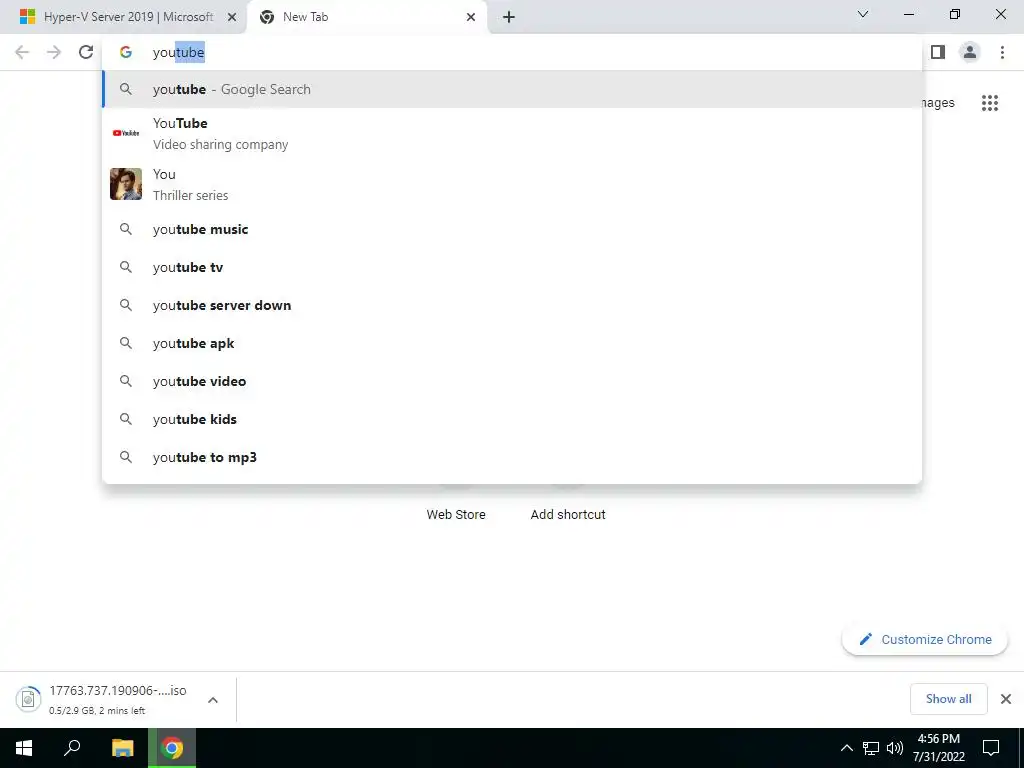Open the Action Center notifications icon
This screenshot has height=768, width=1024.
991,748
